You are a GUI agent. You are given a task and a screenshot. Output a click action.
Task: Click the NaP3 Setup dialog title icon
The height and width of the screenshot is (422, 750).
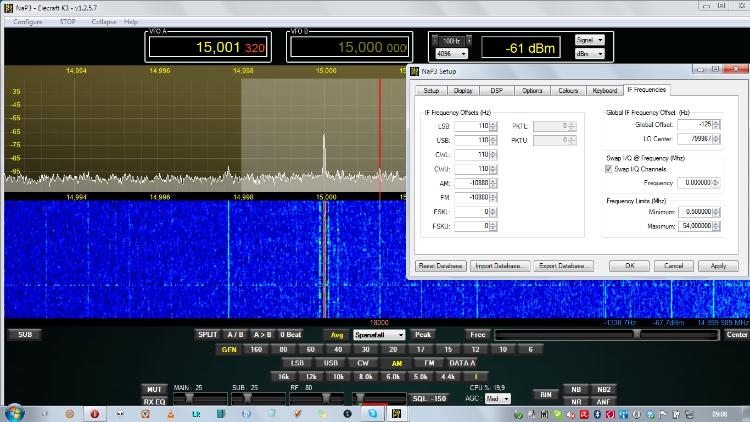412,73
